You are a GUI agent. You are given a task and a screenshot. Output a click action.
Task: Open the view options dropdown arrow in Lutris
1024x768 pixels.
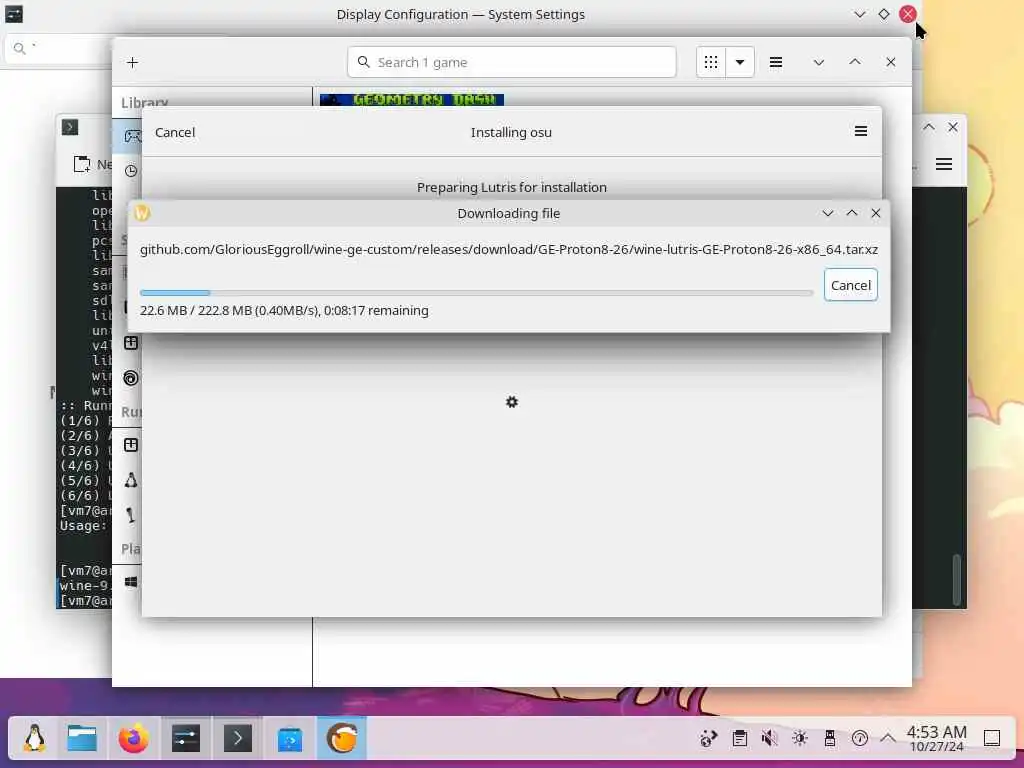[x=740, y=63]
